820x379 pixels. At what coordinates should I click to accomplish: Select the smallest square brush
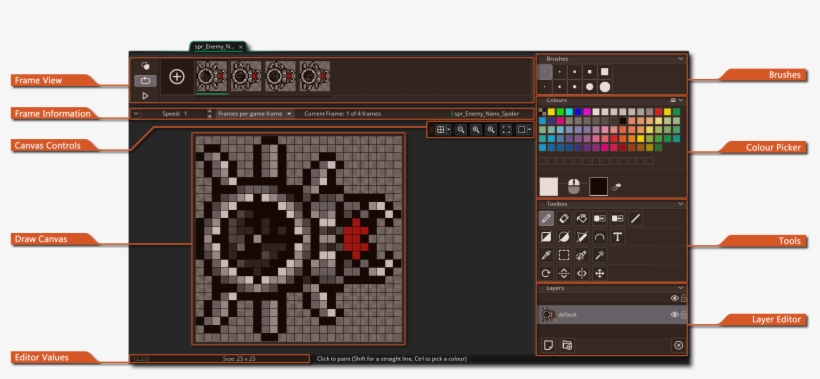coord(545,72)
